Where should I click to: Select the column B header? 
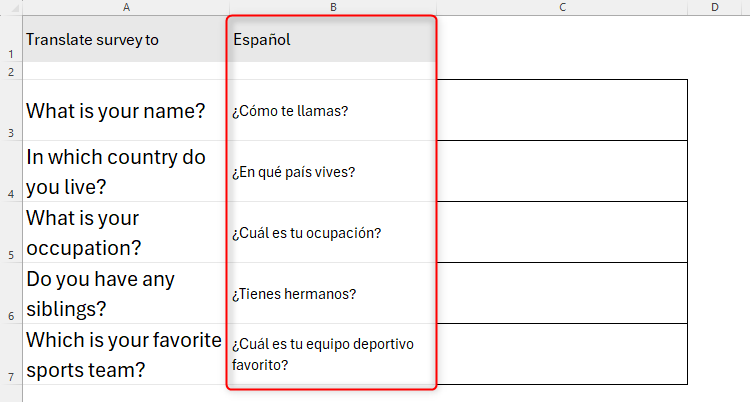[x=332, y=8]
